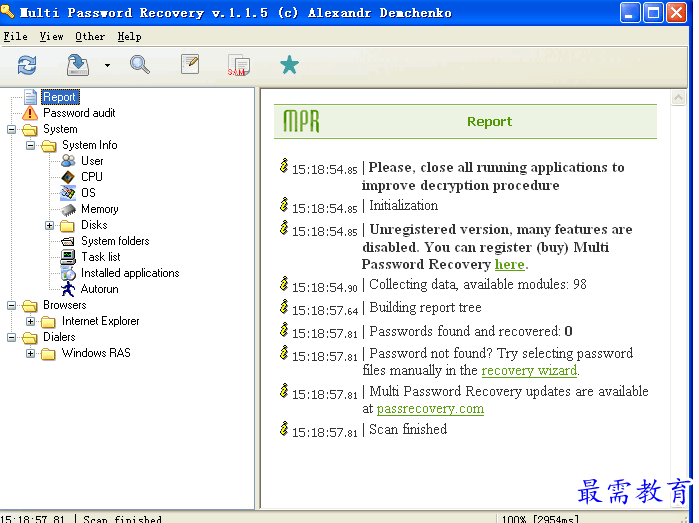Open the recovery wizard link
This screenshot has width=699, height=523.
pyautogui.click(x=529, y=371)
